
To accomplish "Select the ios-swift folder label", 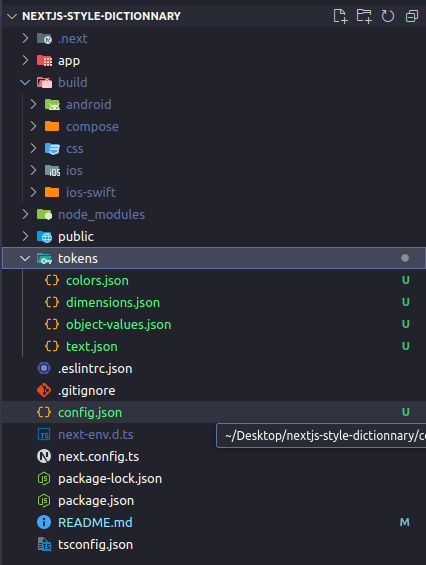I will 91,192.
